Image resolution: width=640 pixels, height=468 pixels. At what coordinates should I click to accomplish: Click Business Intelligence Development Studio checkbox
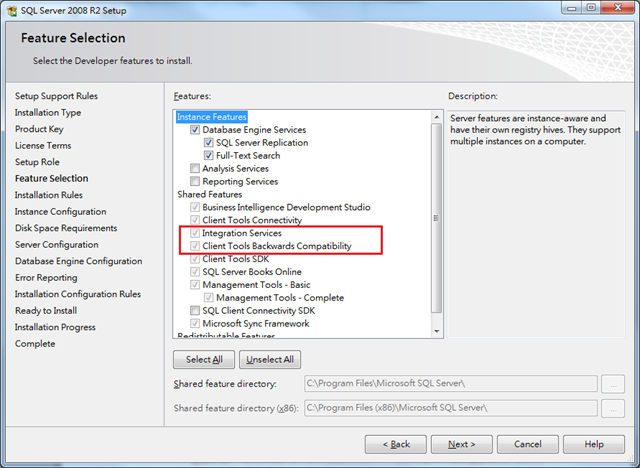(195, 207)
